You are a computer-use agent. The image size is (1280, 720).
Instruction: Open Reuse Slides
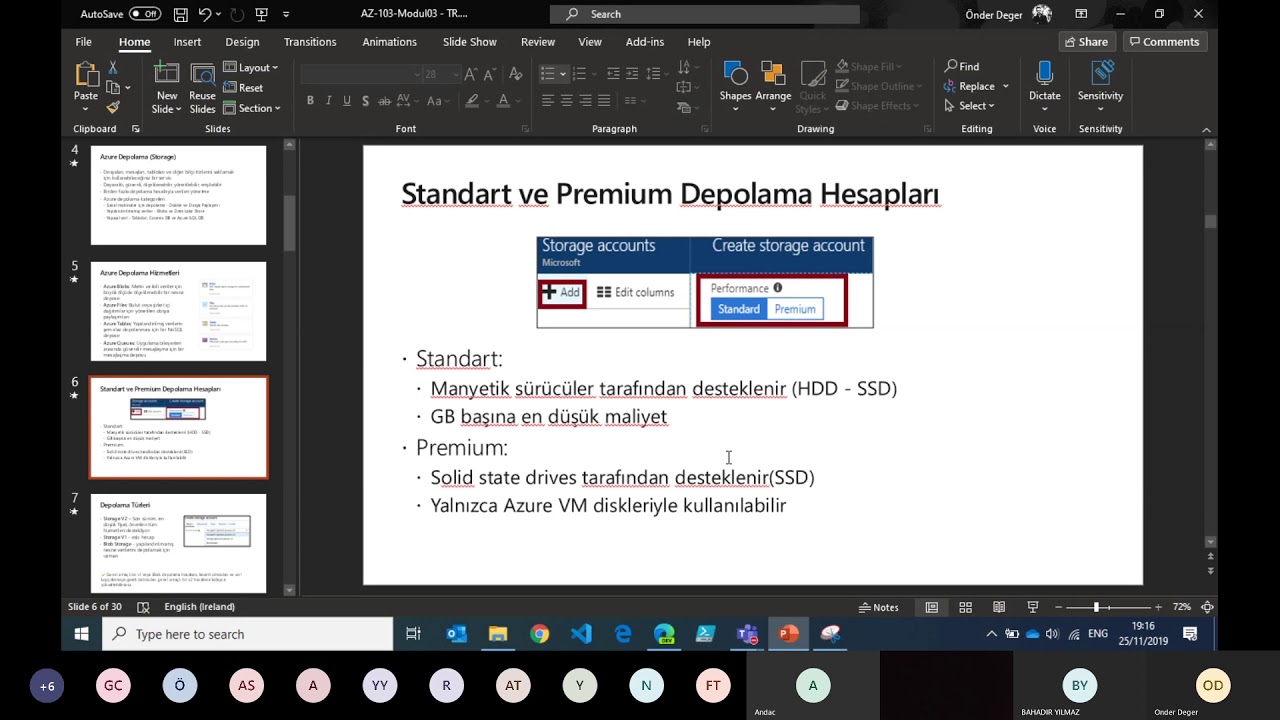coord(202,88)
